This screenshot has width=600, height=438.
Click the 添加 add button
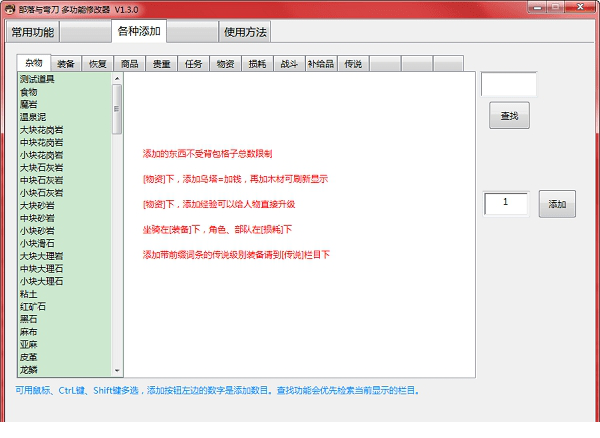pyautogui.click(x=557, y=204)
